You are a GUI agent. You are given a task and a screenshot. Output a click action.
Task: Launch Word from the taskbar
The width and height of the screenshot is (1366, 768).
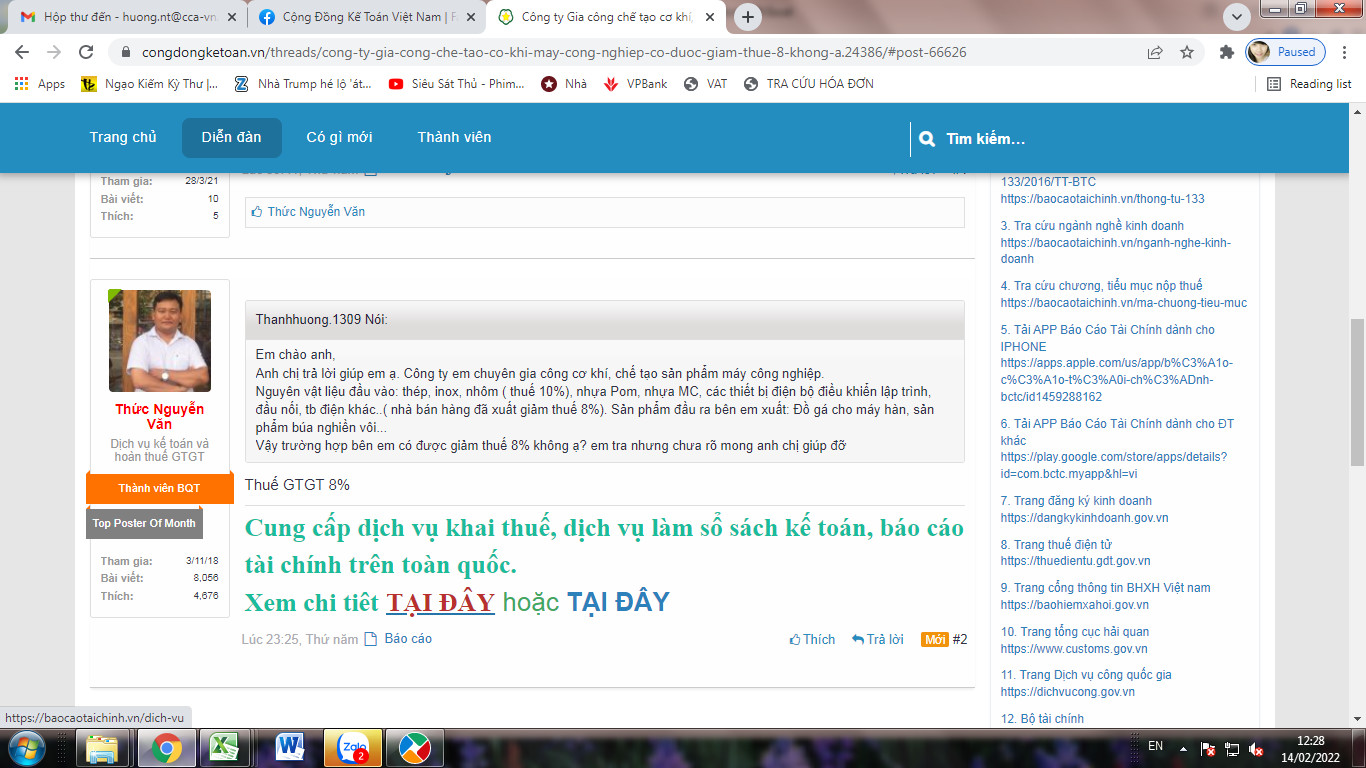(x=291, y=747)
